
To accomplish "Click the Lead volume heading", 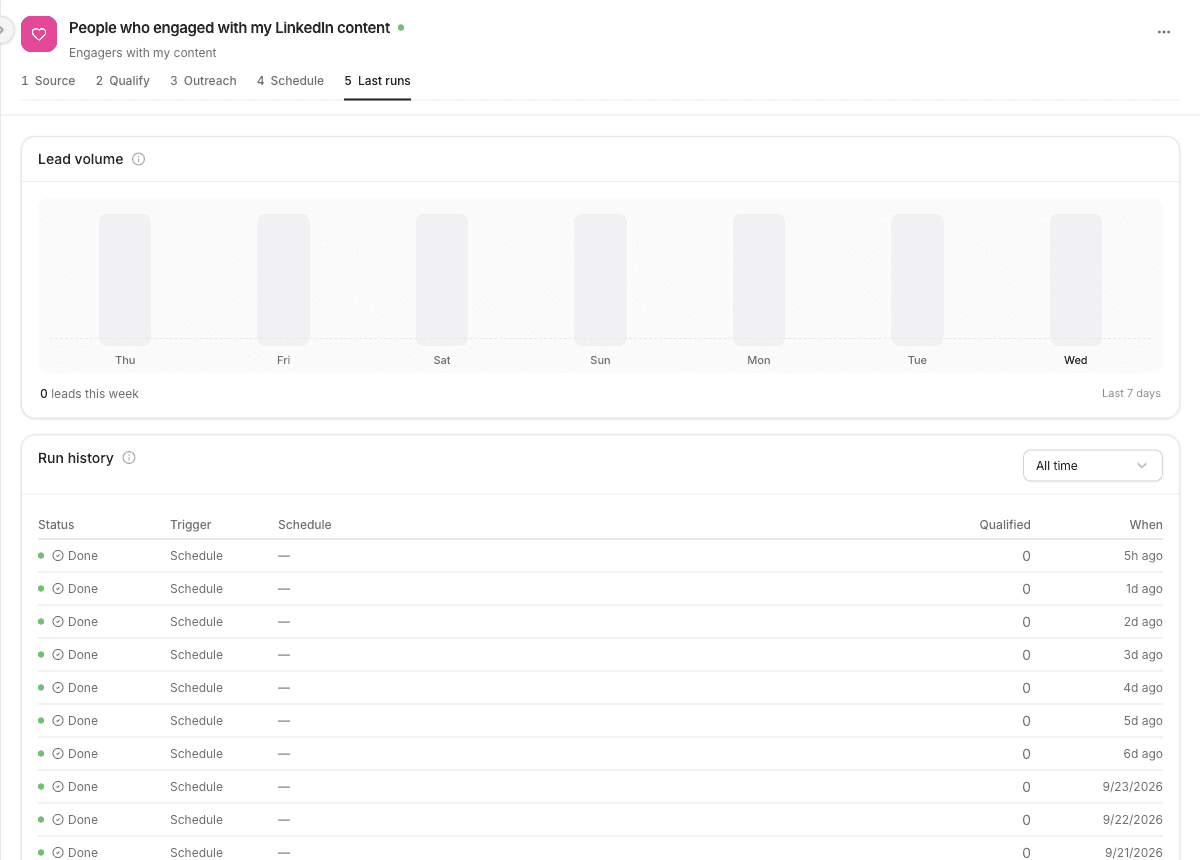I will click(81, 159).
